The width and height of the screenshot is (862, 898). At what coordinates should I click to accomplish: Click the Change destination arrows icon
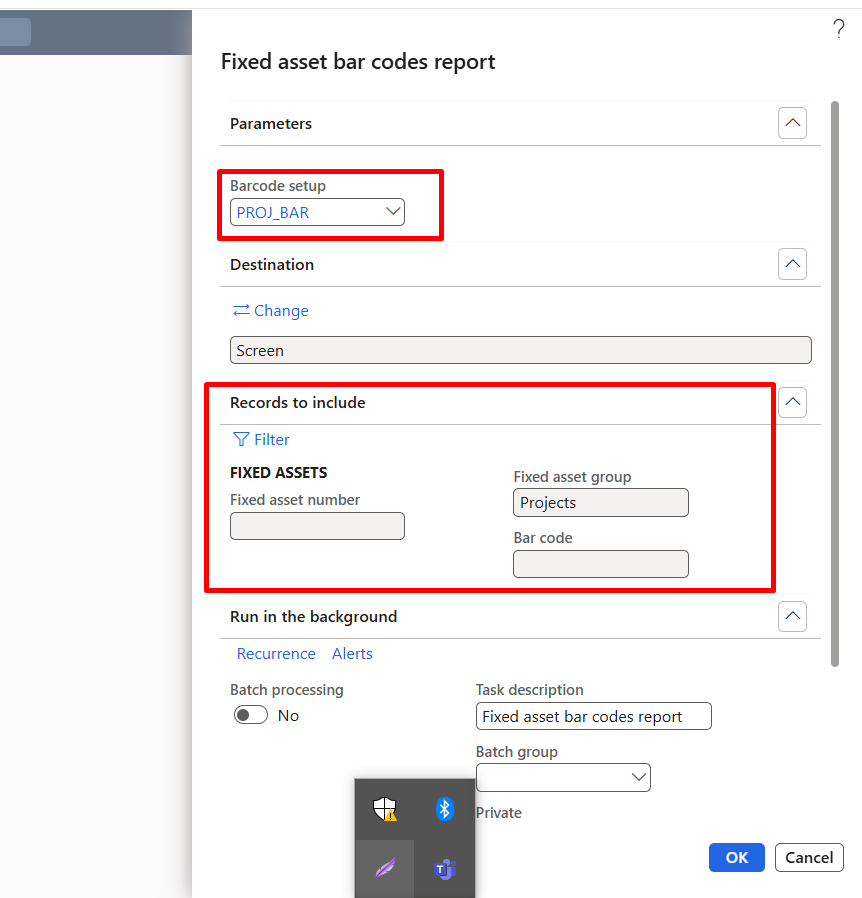click(x=241, y=310)
